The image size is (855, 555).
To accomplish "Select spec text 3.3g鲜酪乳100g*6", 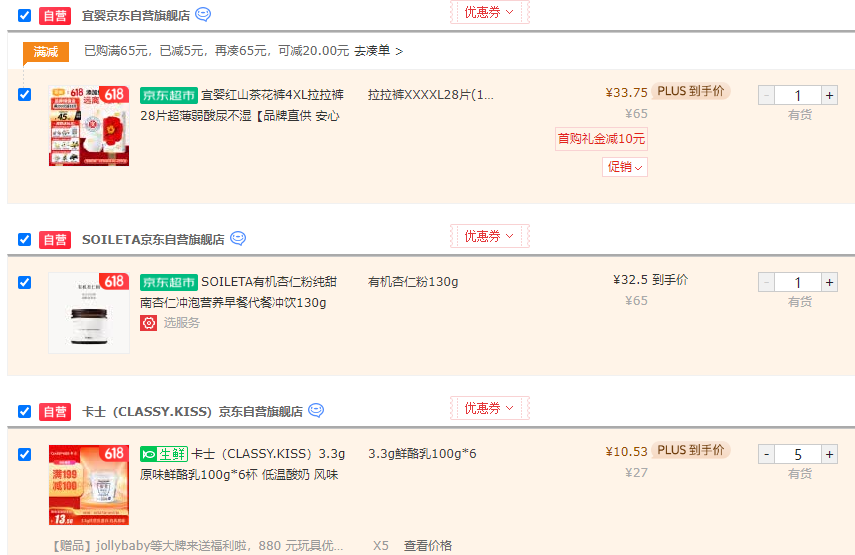I will click(422, 454).
